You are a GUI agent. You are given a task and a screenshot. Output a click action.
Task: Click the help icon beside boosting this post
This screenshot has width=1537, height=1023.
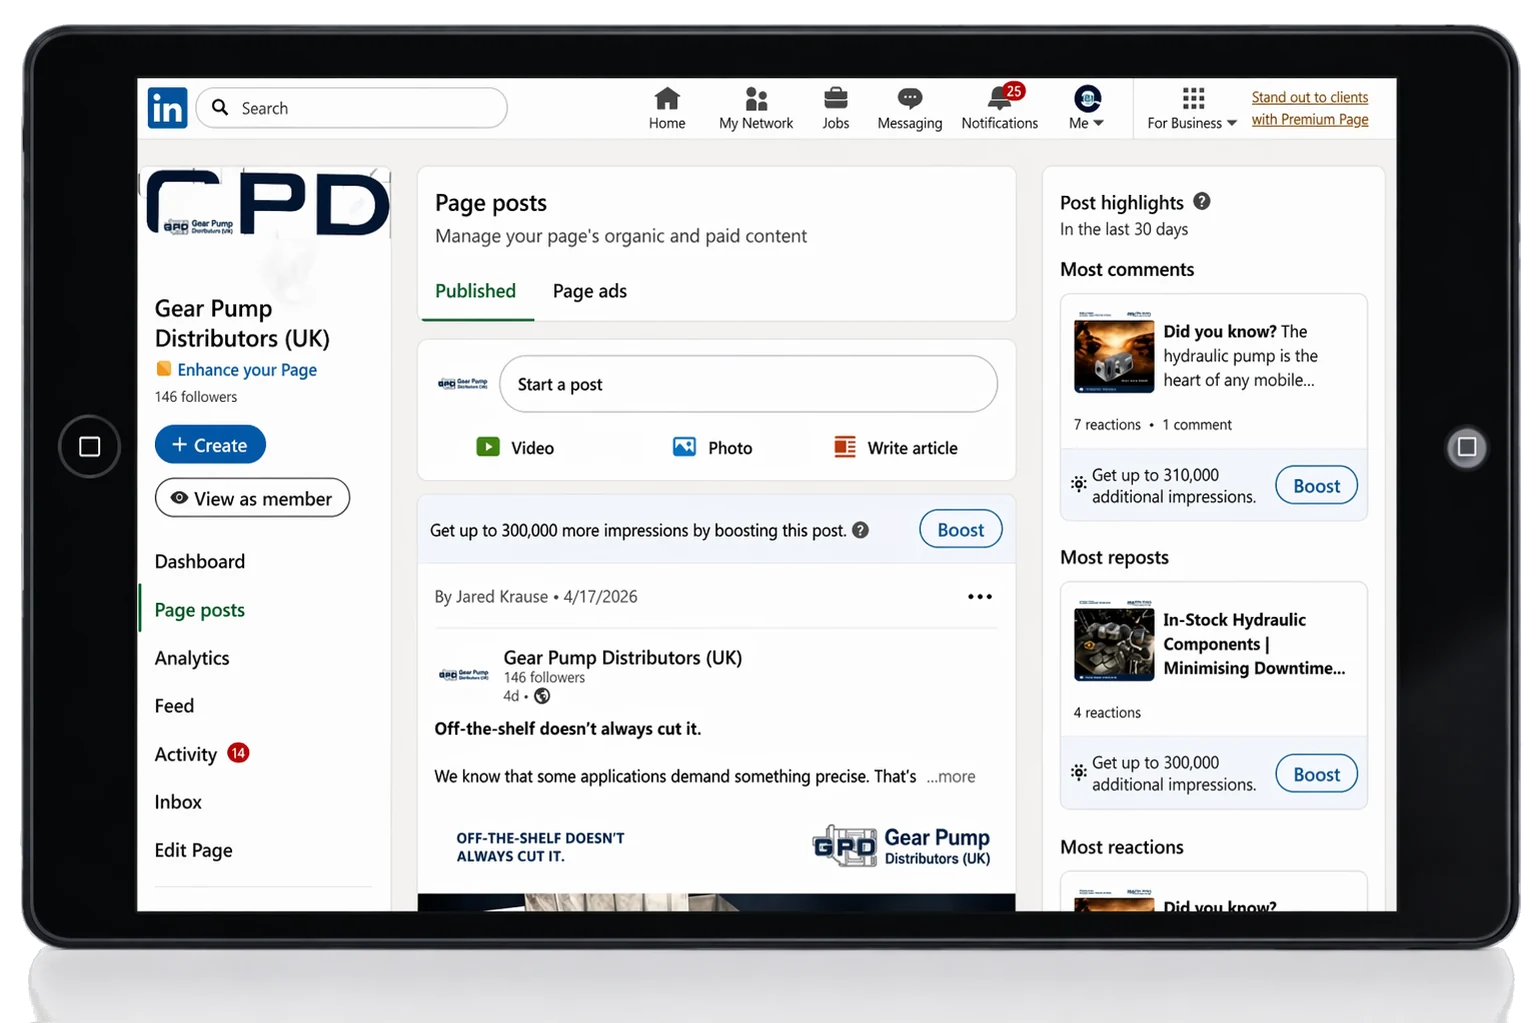860,530
